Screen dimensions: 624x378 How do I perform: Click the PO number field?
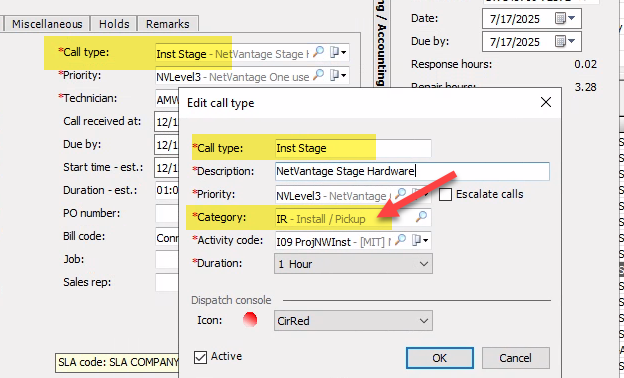pyautogui.click(x=167, y=214)
